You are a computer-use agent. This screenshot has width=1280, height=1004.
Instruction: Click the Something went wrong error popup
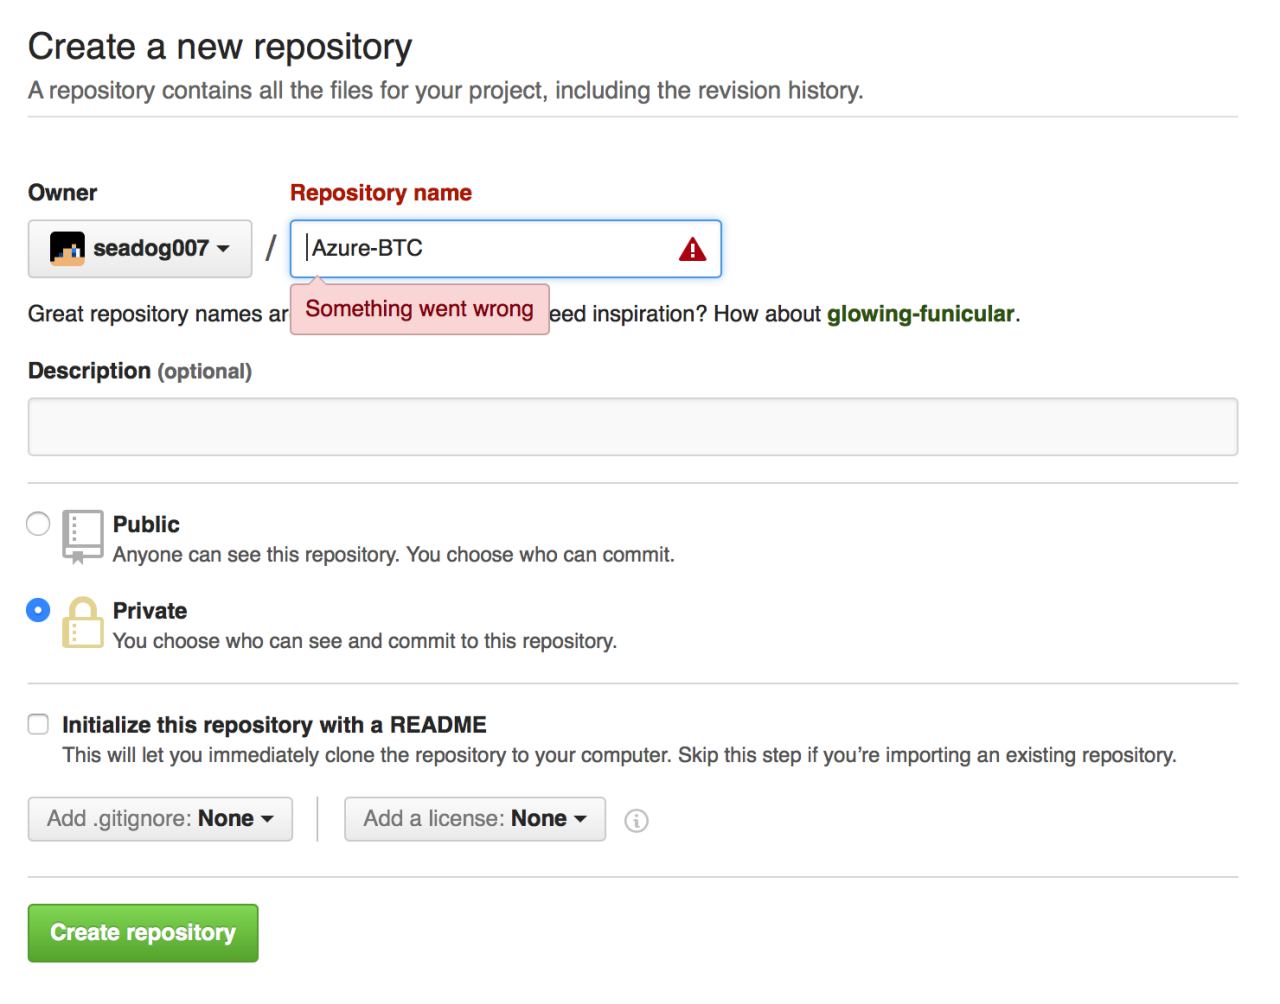coord(419,309)
